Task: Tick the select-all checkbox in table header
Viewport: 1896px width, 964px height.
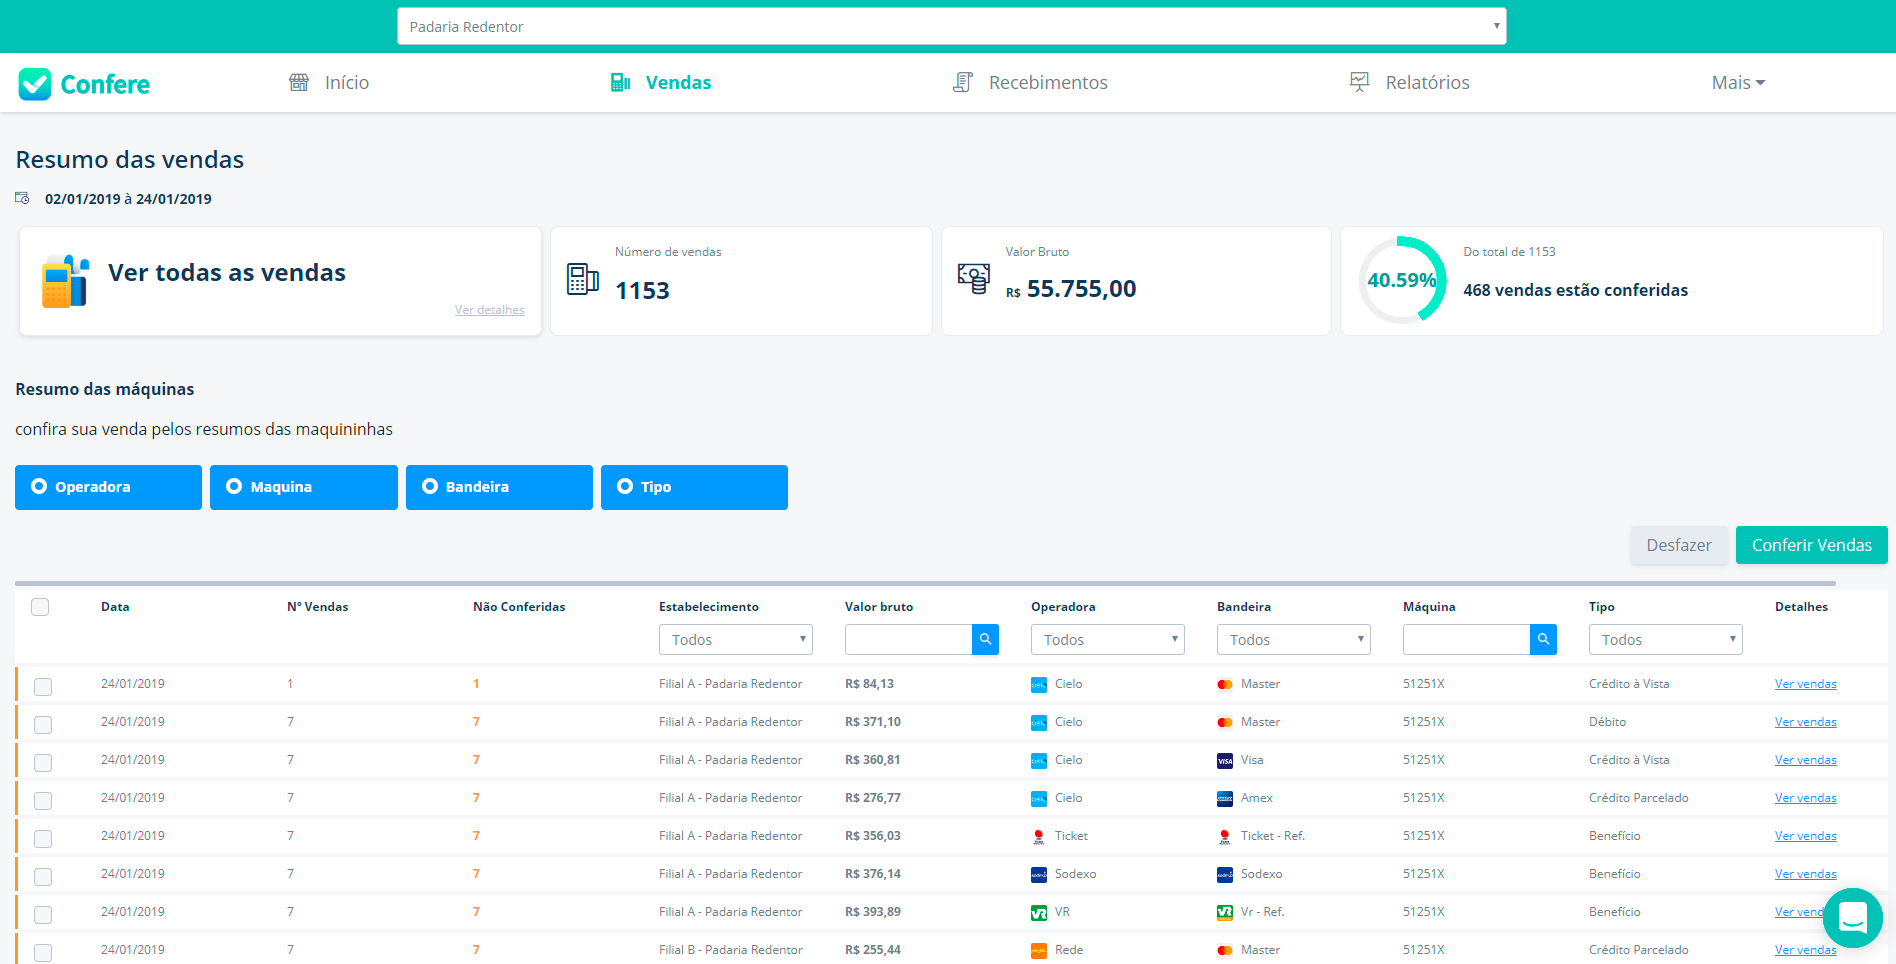Action: 40,607
